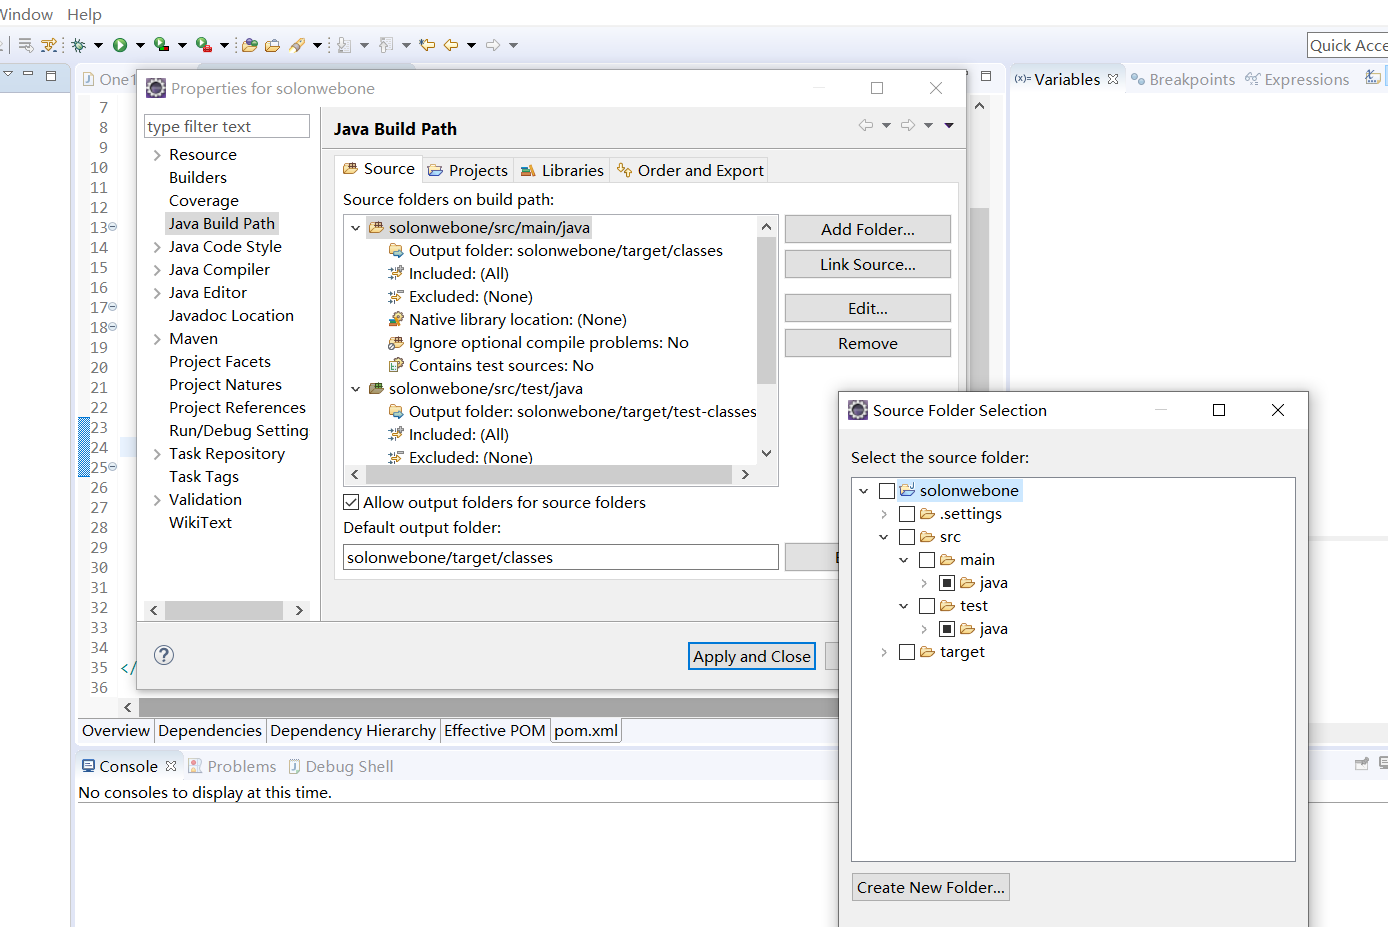The height and width of the screenshot is (927, 1388).
Task: Click the Remove button
Action: pos(868,343)
